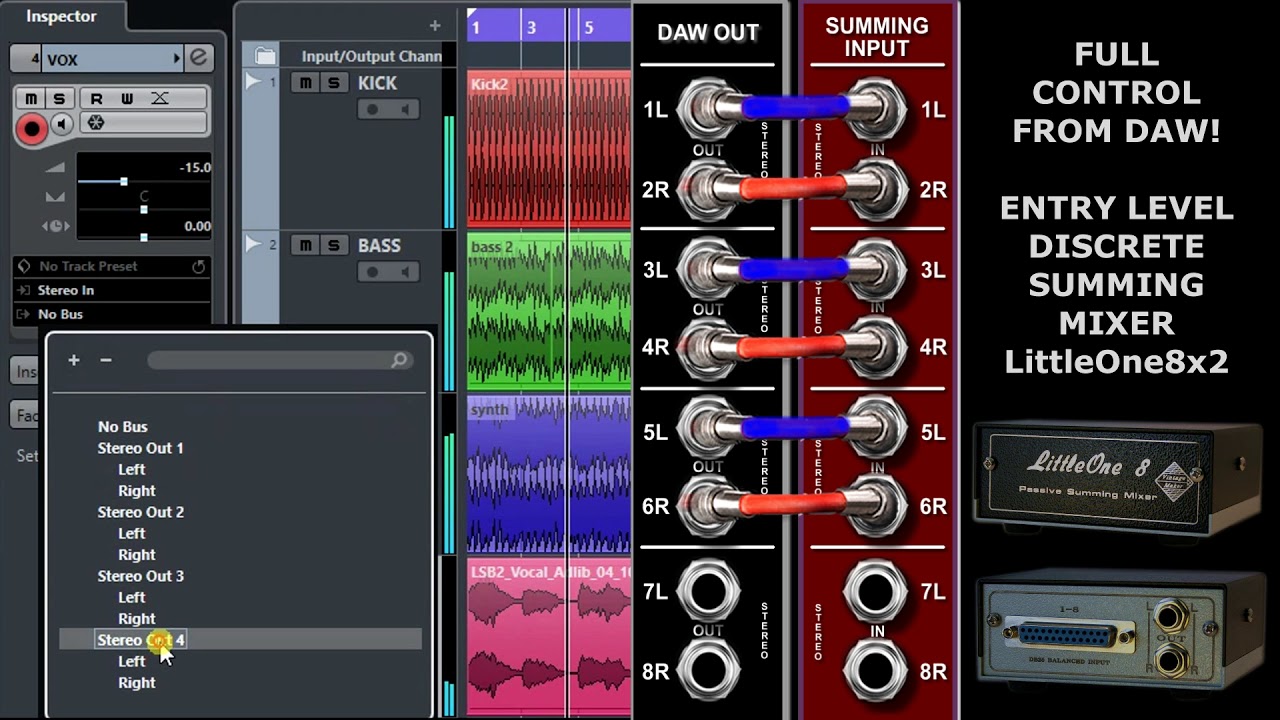Choose Stereo Out 1 in the routing popup
Viewport: 1280px width, 720px height.
[x=140, y=448]
